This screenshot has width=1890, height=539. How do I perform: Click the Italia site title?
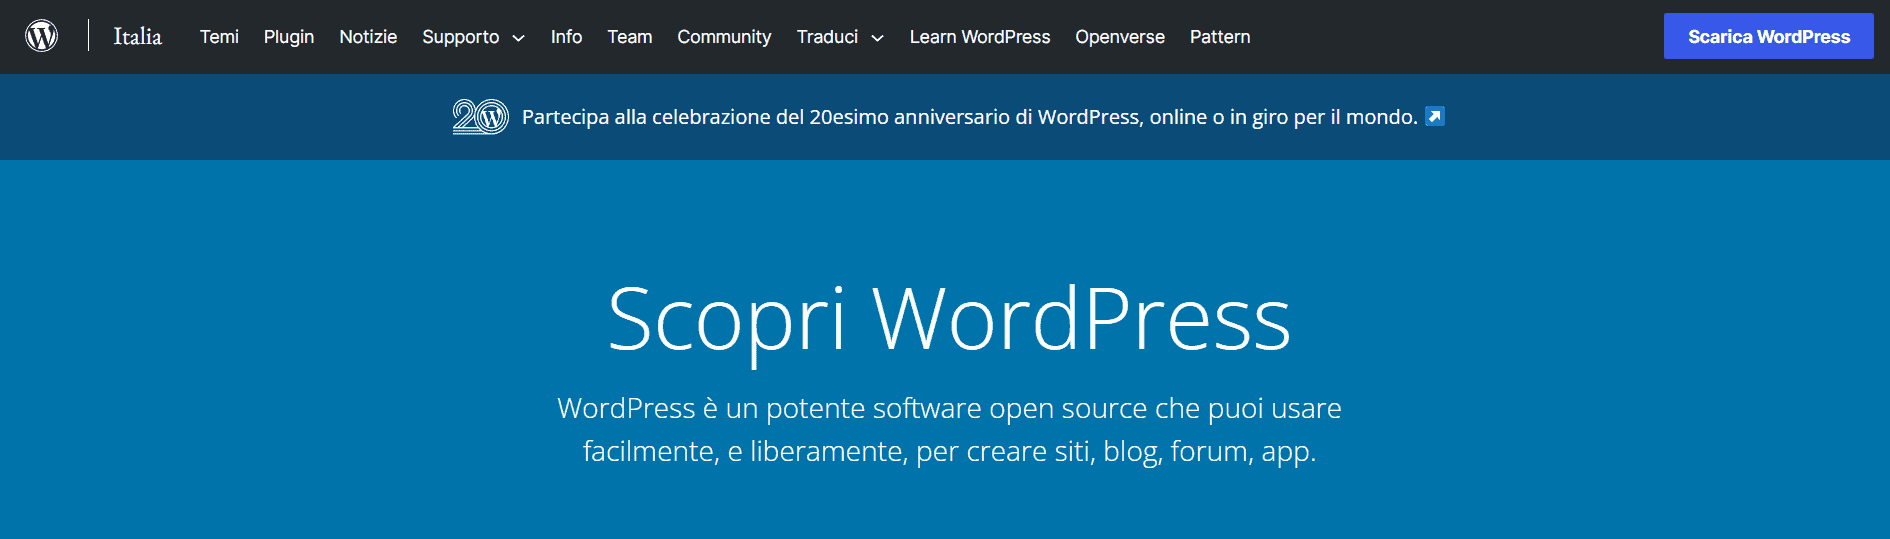pyautogui.click(x=137, y=36)
